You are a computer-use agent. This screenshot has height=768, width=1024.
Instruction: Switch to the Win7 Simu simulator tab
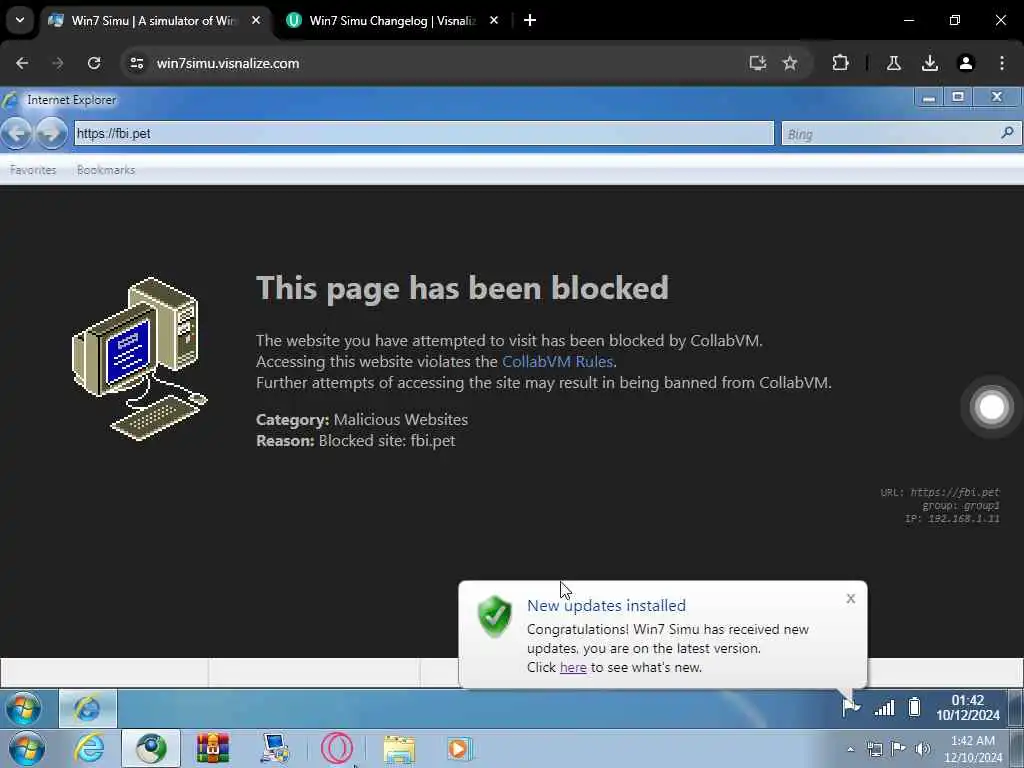pos(153,21)
